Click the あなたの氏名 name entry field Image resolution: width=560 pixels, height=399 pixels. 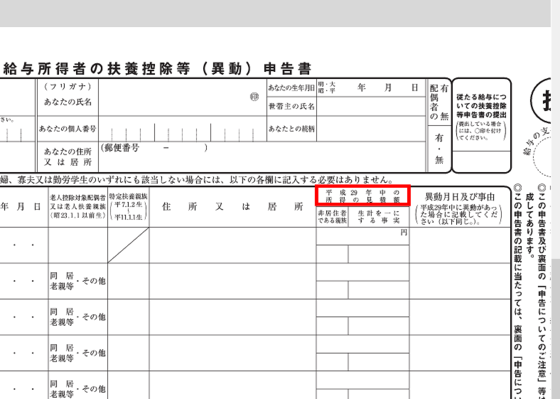pyautogui.click(x=182, y=98)
